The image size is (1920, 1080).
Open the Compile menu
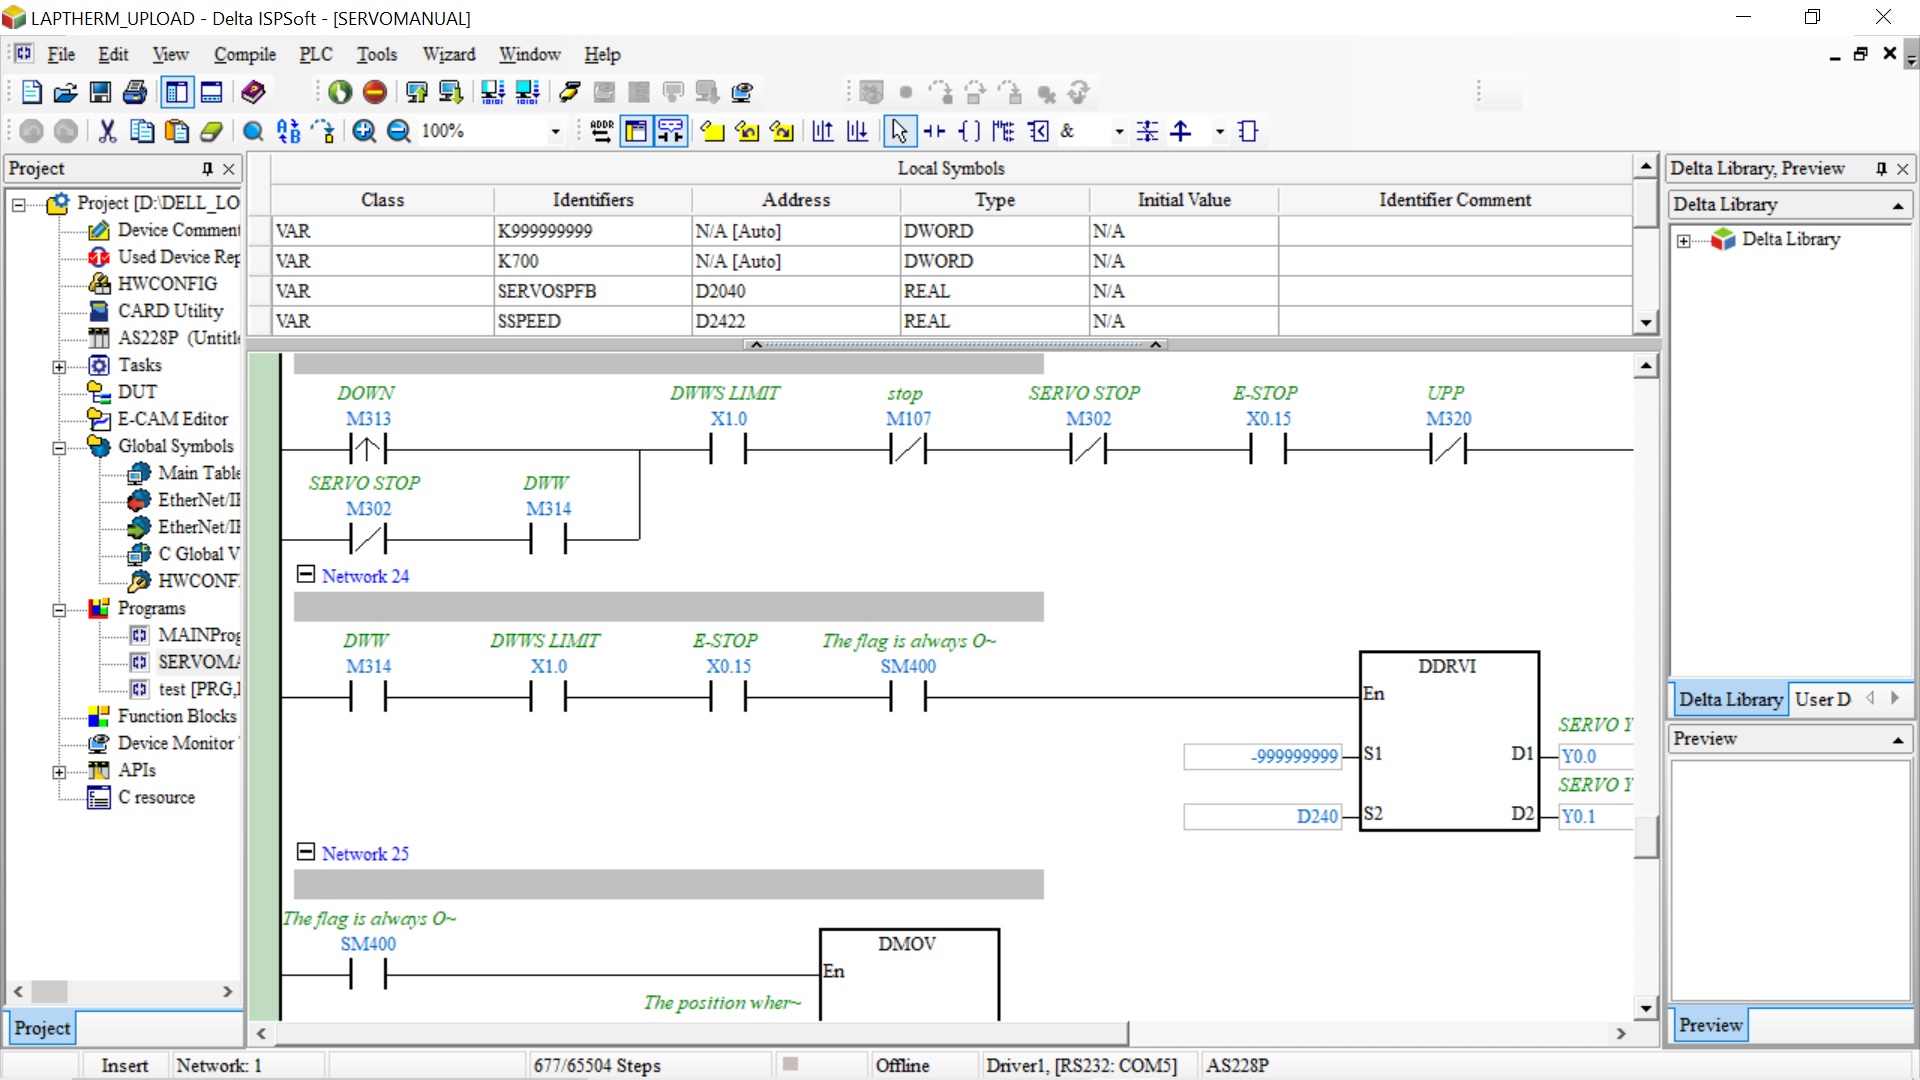click(244, 54)
